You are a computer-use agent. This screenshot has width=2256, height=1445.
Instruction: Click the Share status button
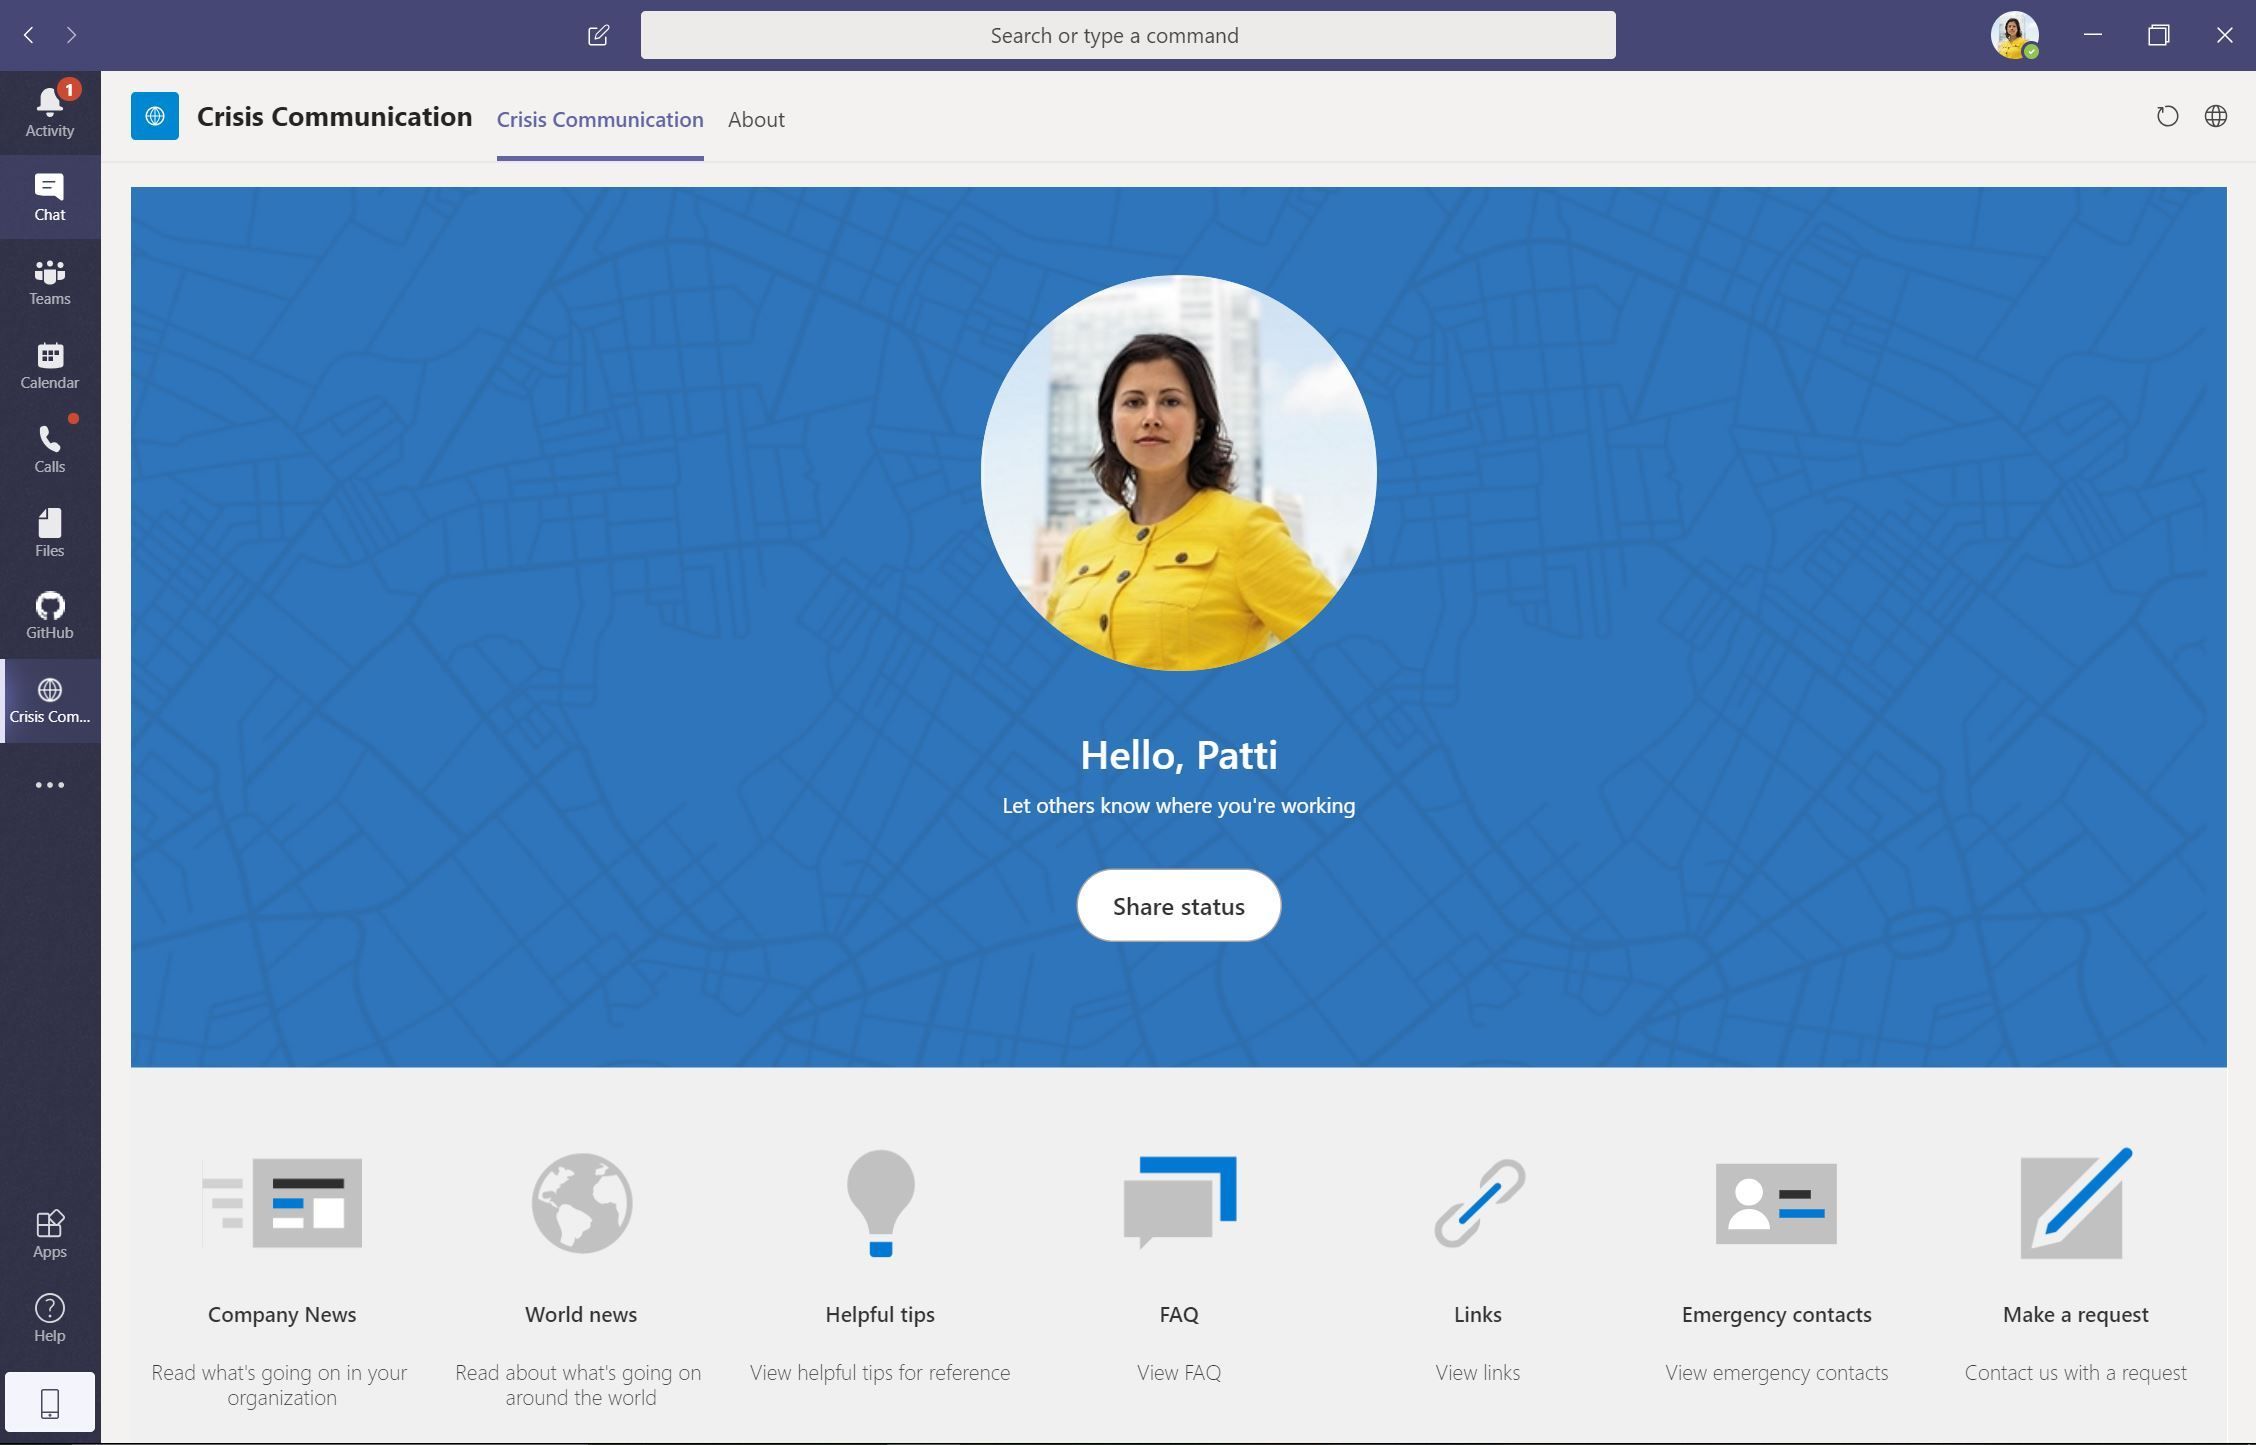tap(1178, 906)
